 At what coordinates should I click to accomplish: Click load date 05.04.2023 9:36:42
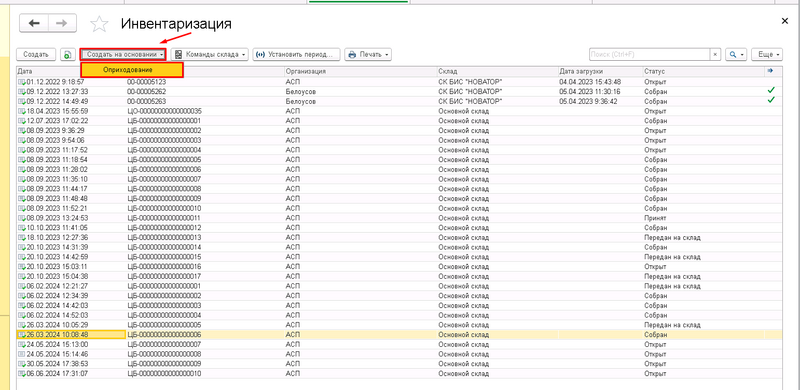[x=588, y=102]
